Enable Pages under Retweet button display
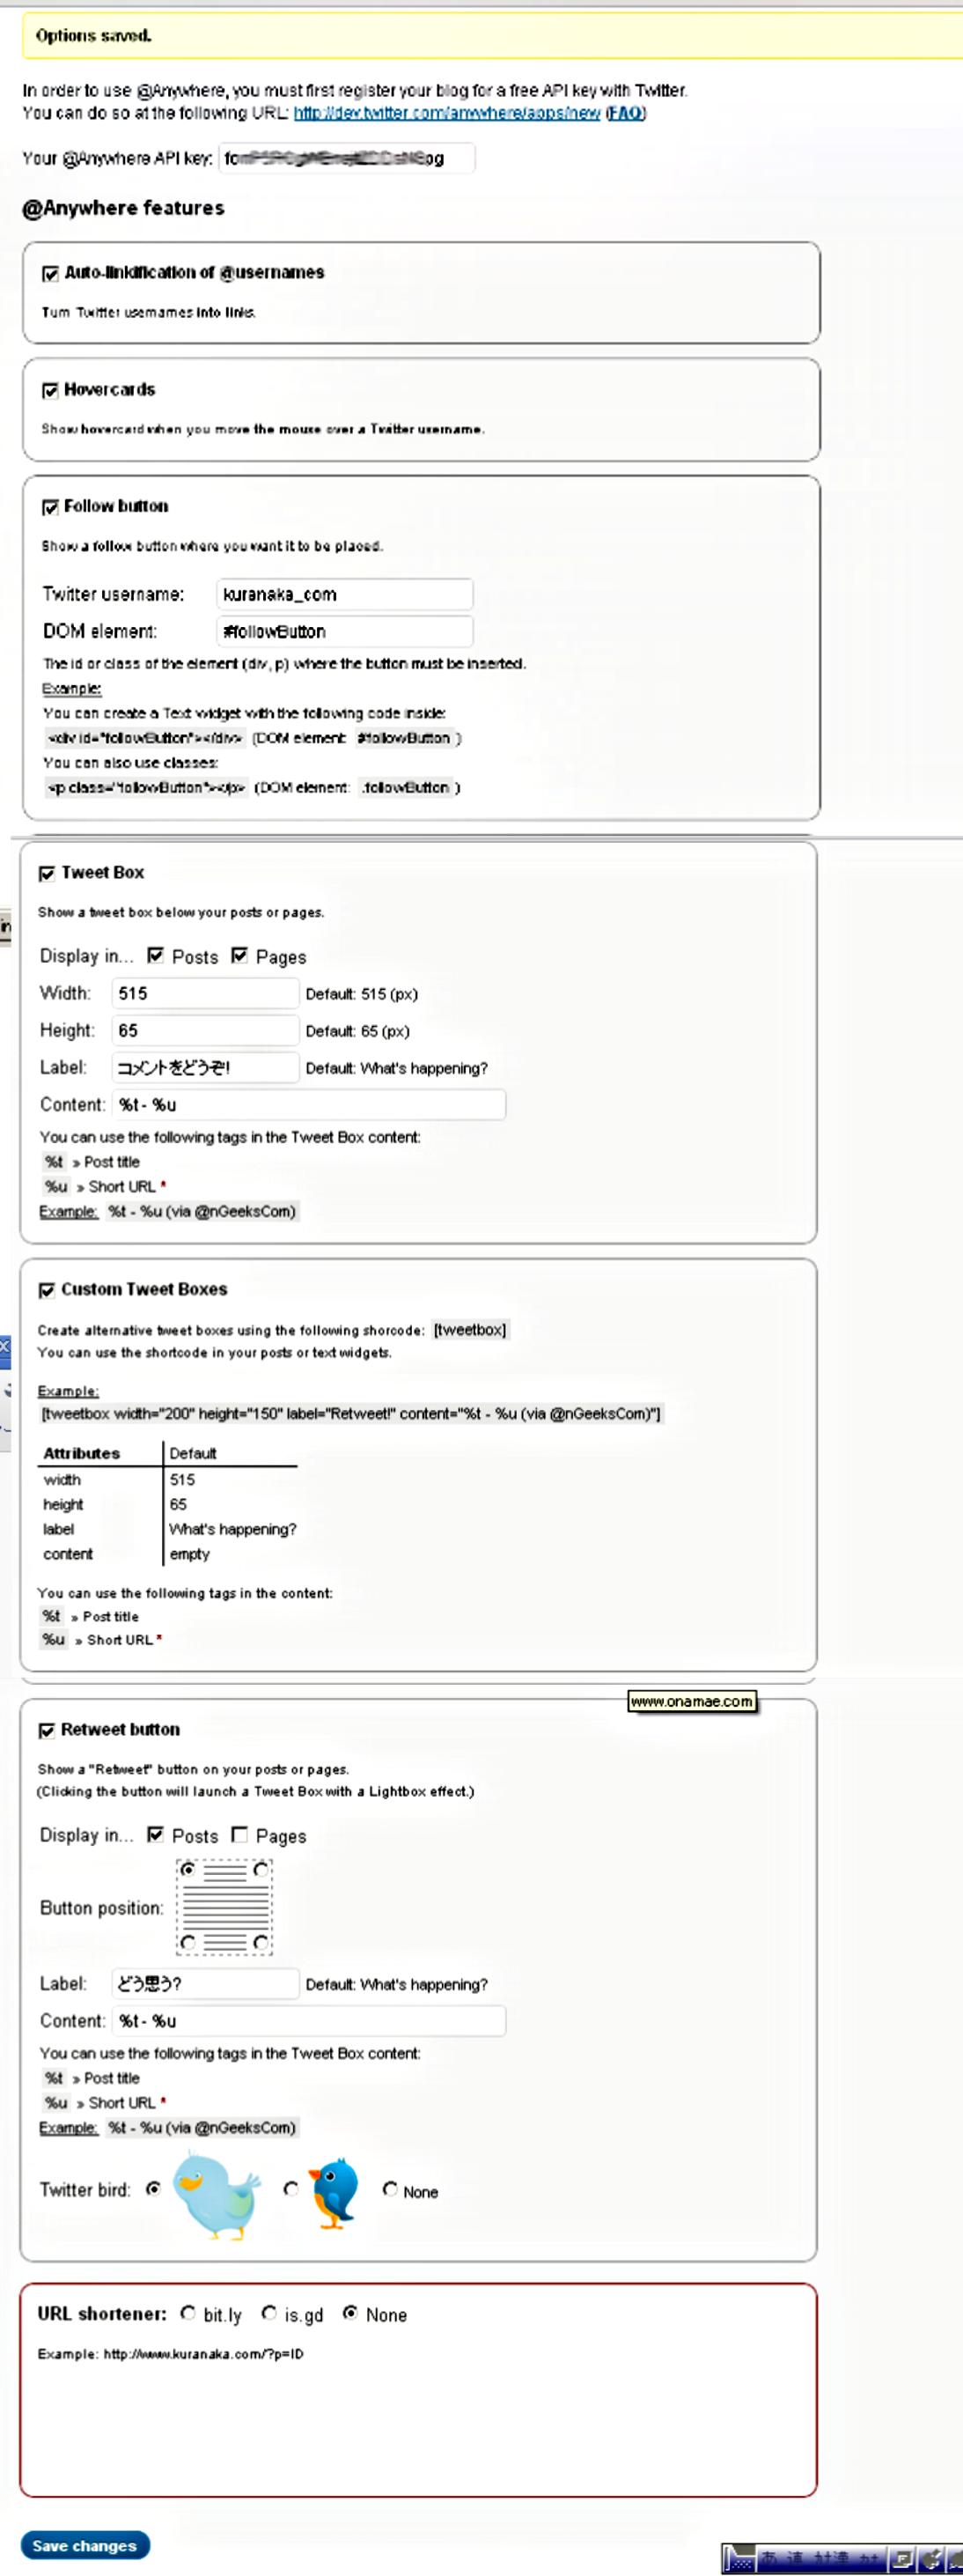 (240, 1834)
